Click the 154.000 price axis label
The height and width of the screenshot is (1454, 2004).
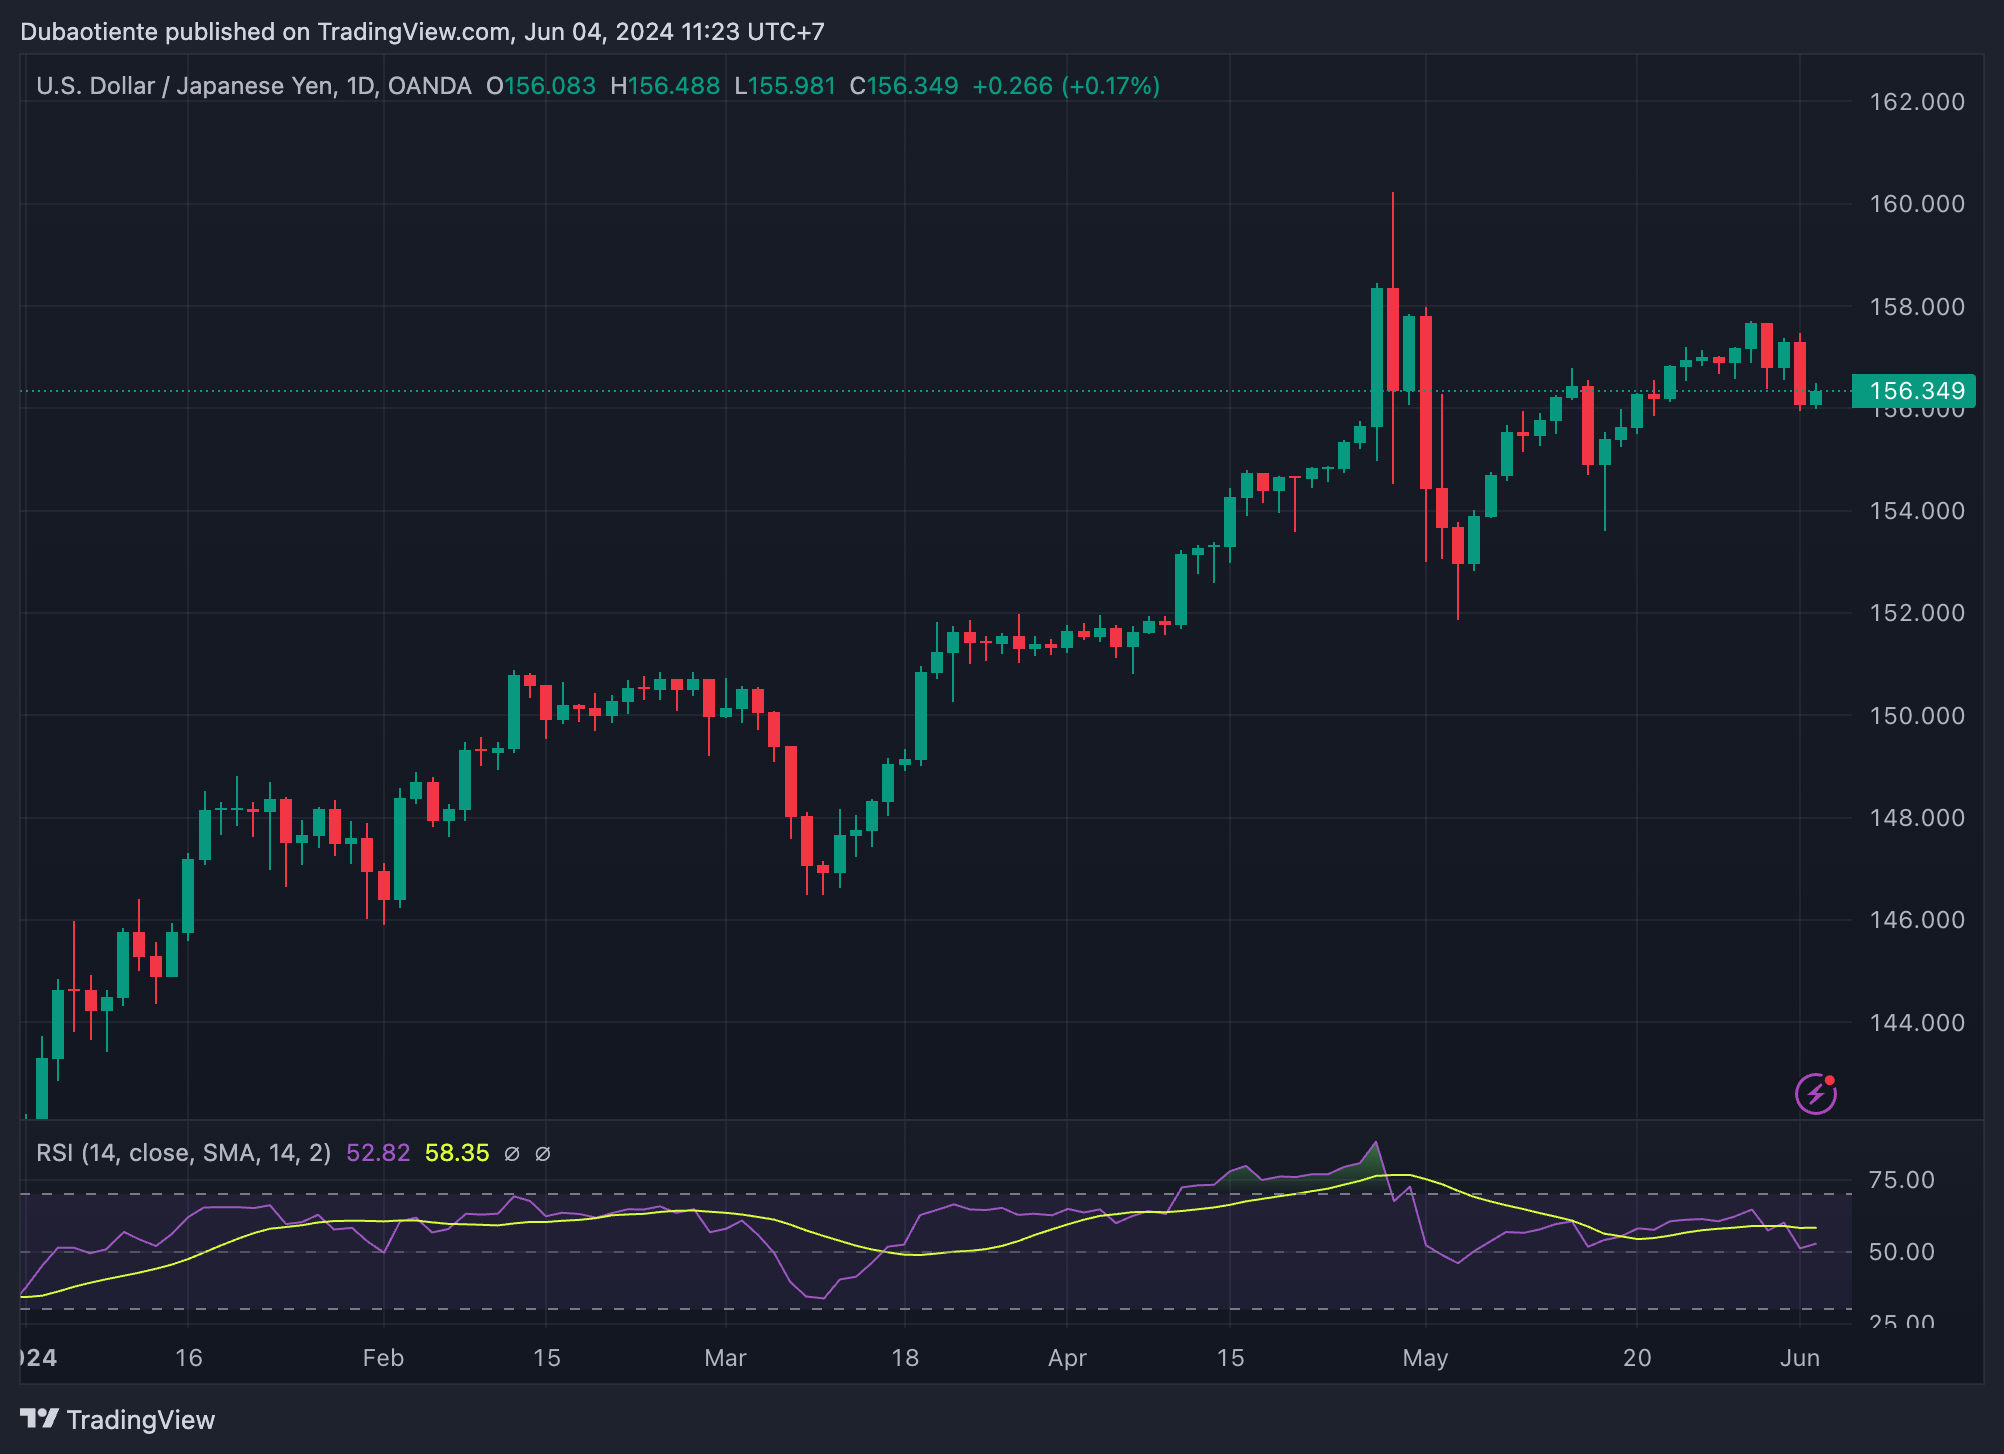coord(1917,511)
